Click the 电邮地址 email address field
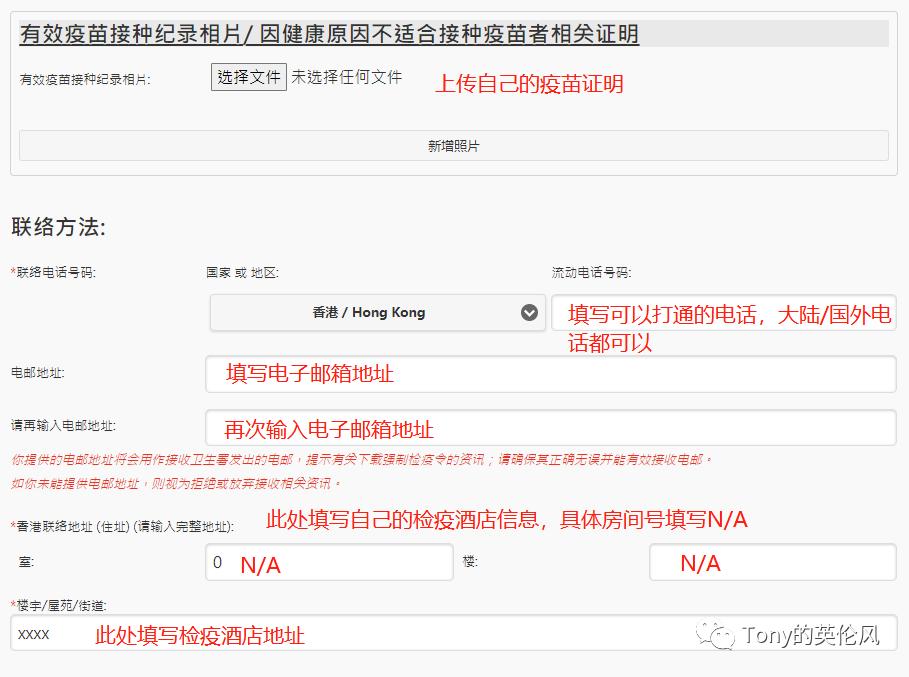 tap(550, 374)
